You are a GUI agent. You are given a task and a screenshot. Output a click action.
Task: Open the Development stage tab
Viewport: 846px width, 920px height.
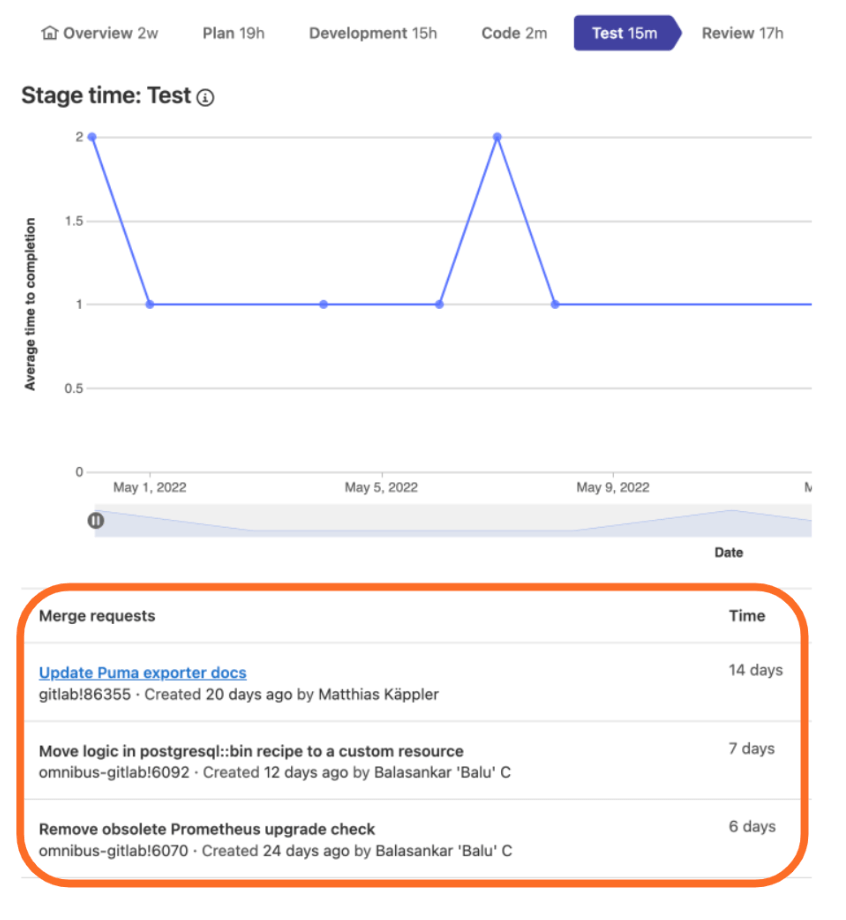(x=373, y=33)
